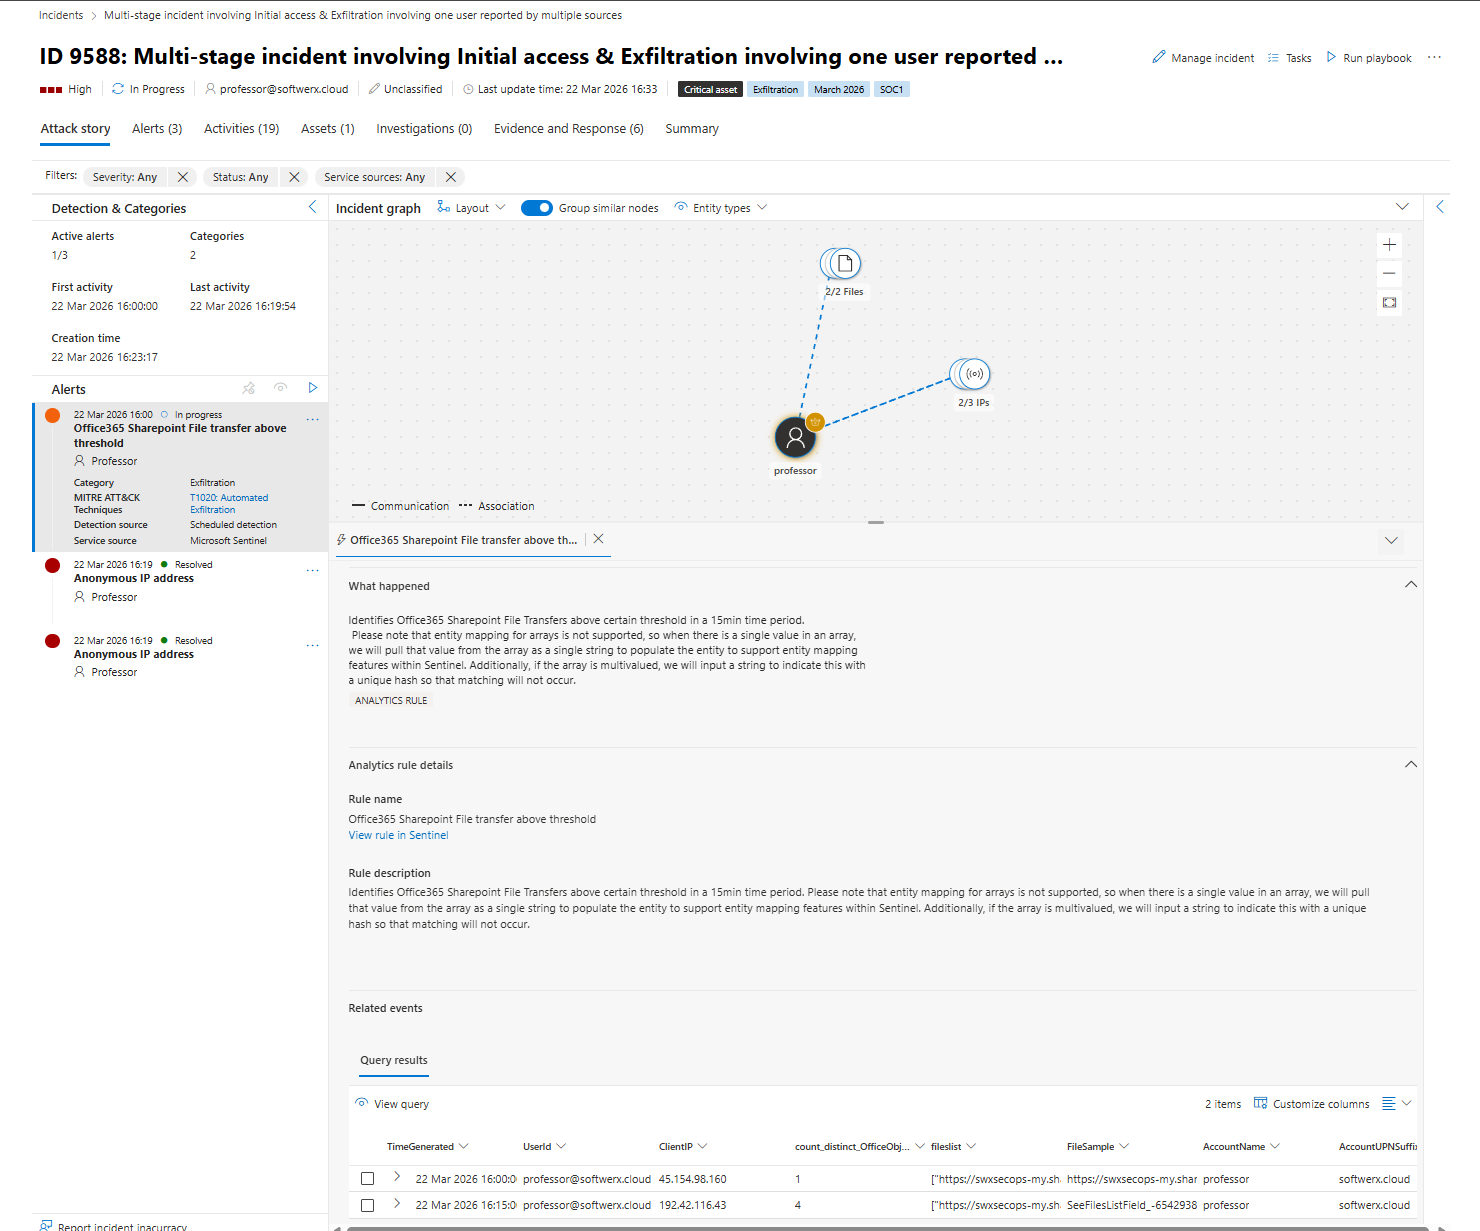Collapse the Detection & Categories panel

[x=312, y=207]
